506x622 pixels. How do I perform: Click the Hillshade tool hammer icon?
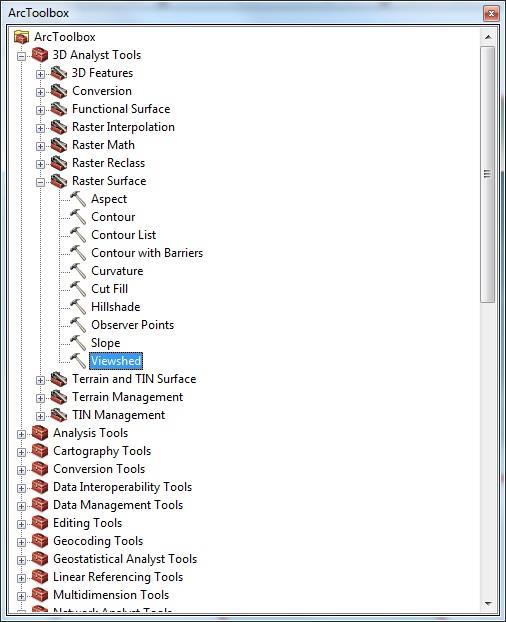point(78,307)
